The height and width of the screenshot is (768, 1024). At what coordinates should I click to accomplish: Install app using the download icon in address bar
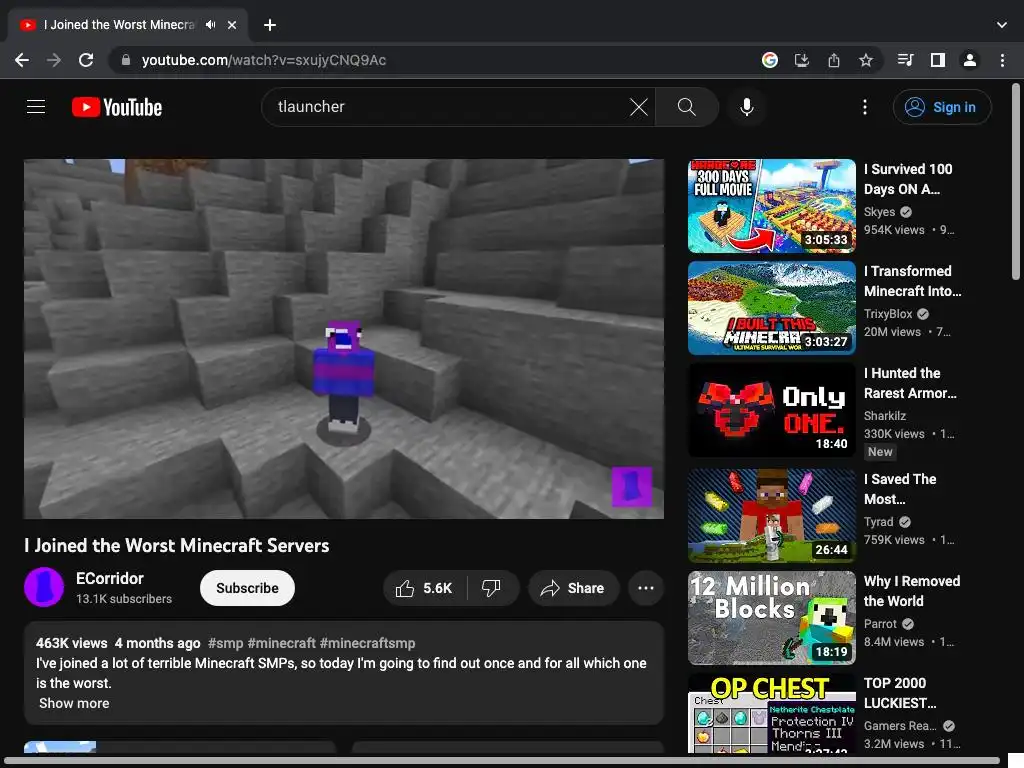pyautogui.click(x=802, y=60)
